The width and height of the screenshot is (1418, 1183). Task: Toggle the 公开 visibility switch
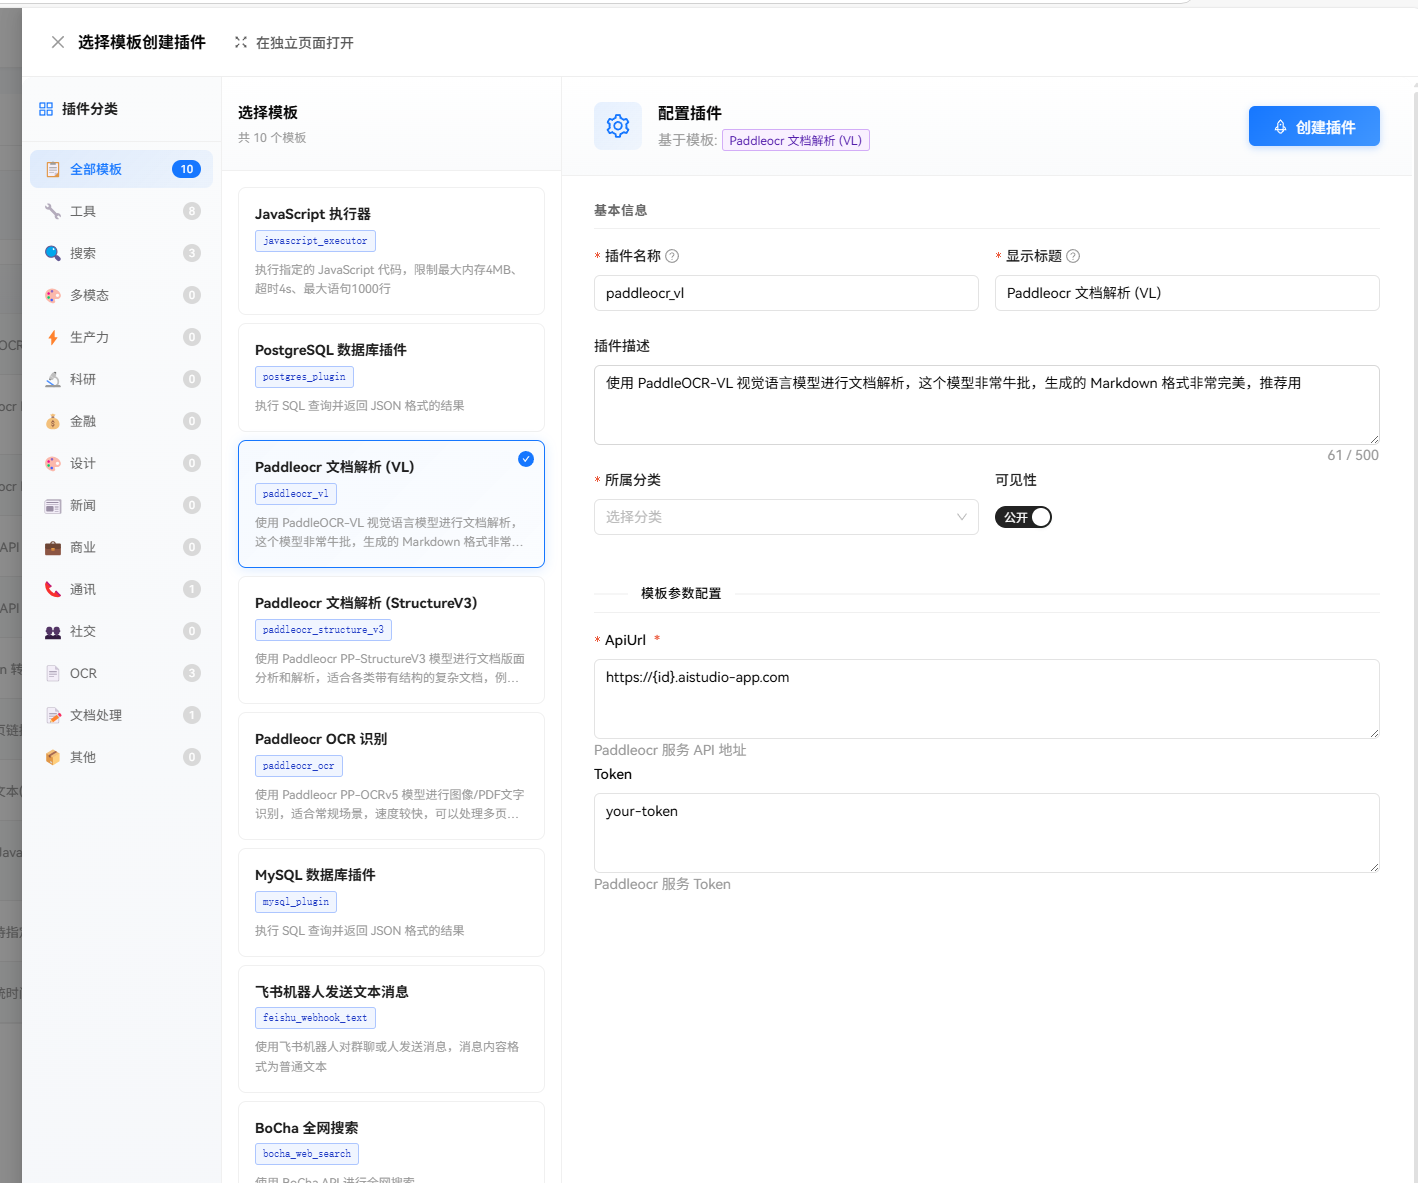(x=1023, y=517)
